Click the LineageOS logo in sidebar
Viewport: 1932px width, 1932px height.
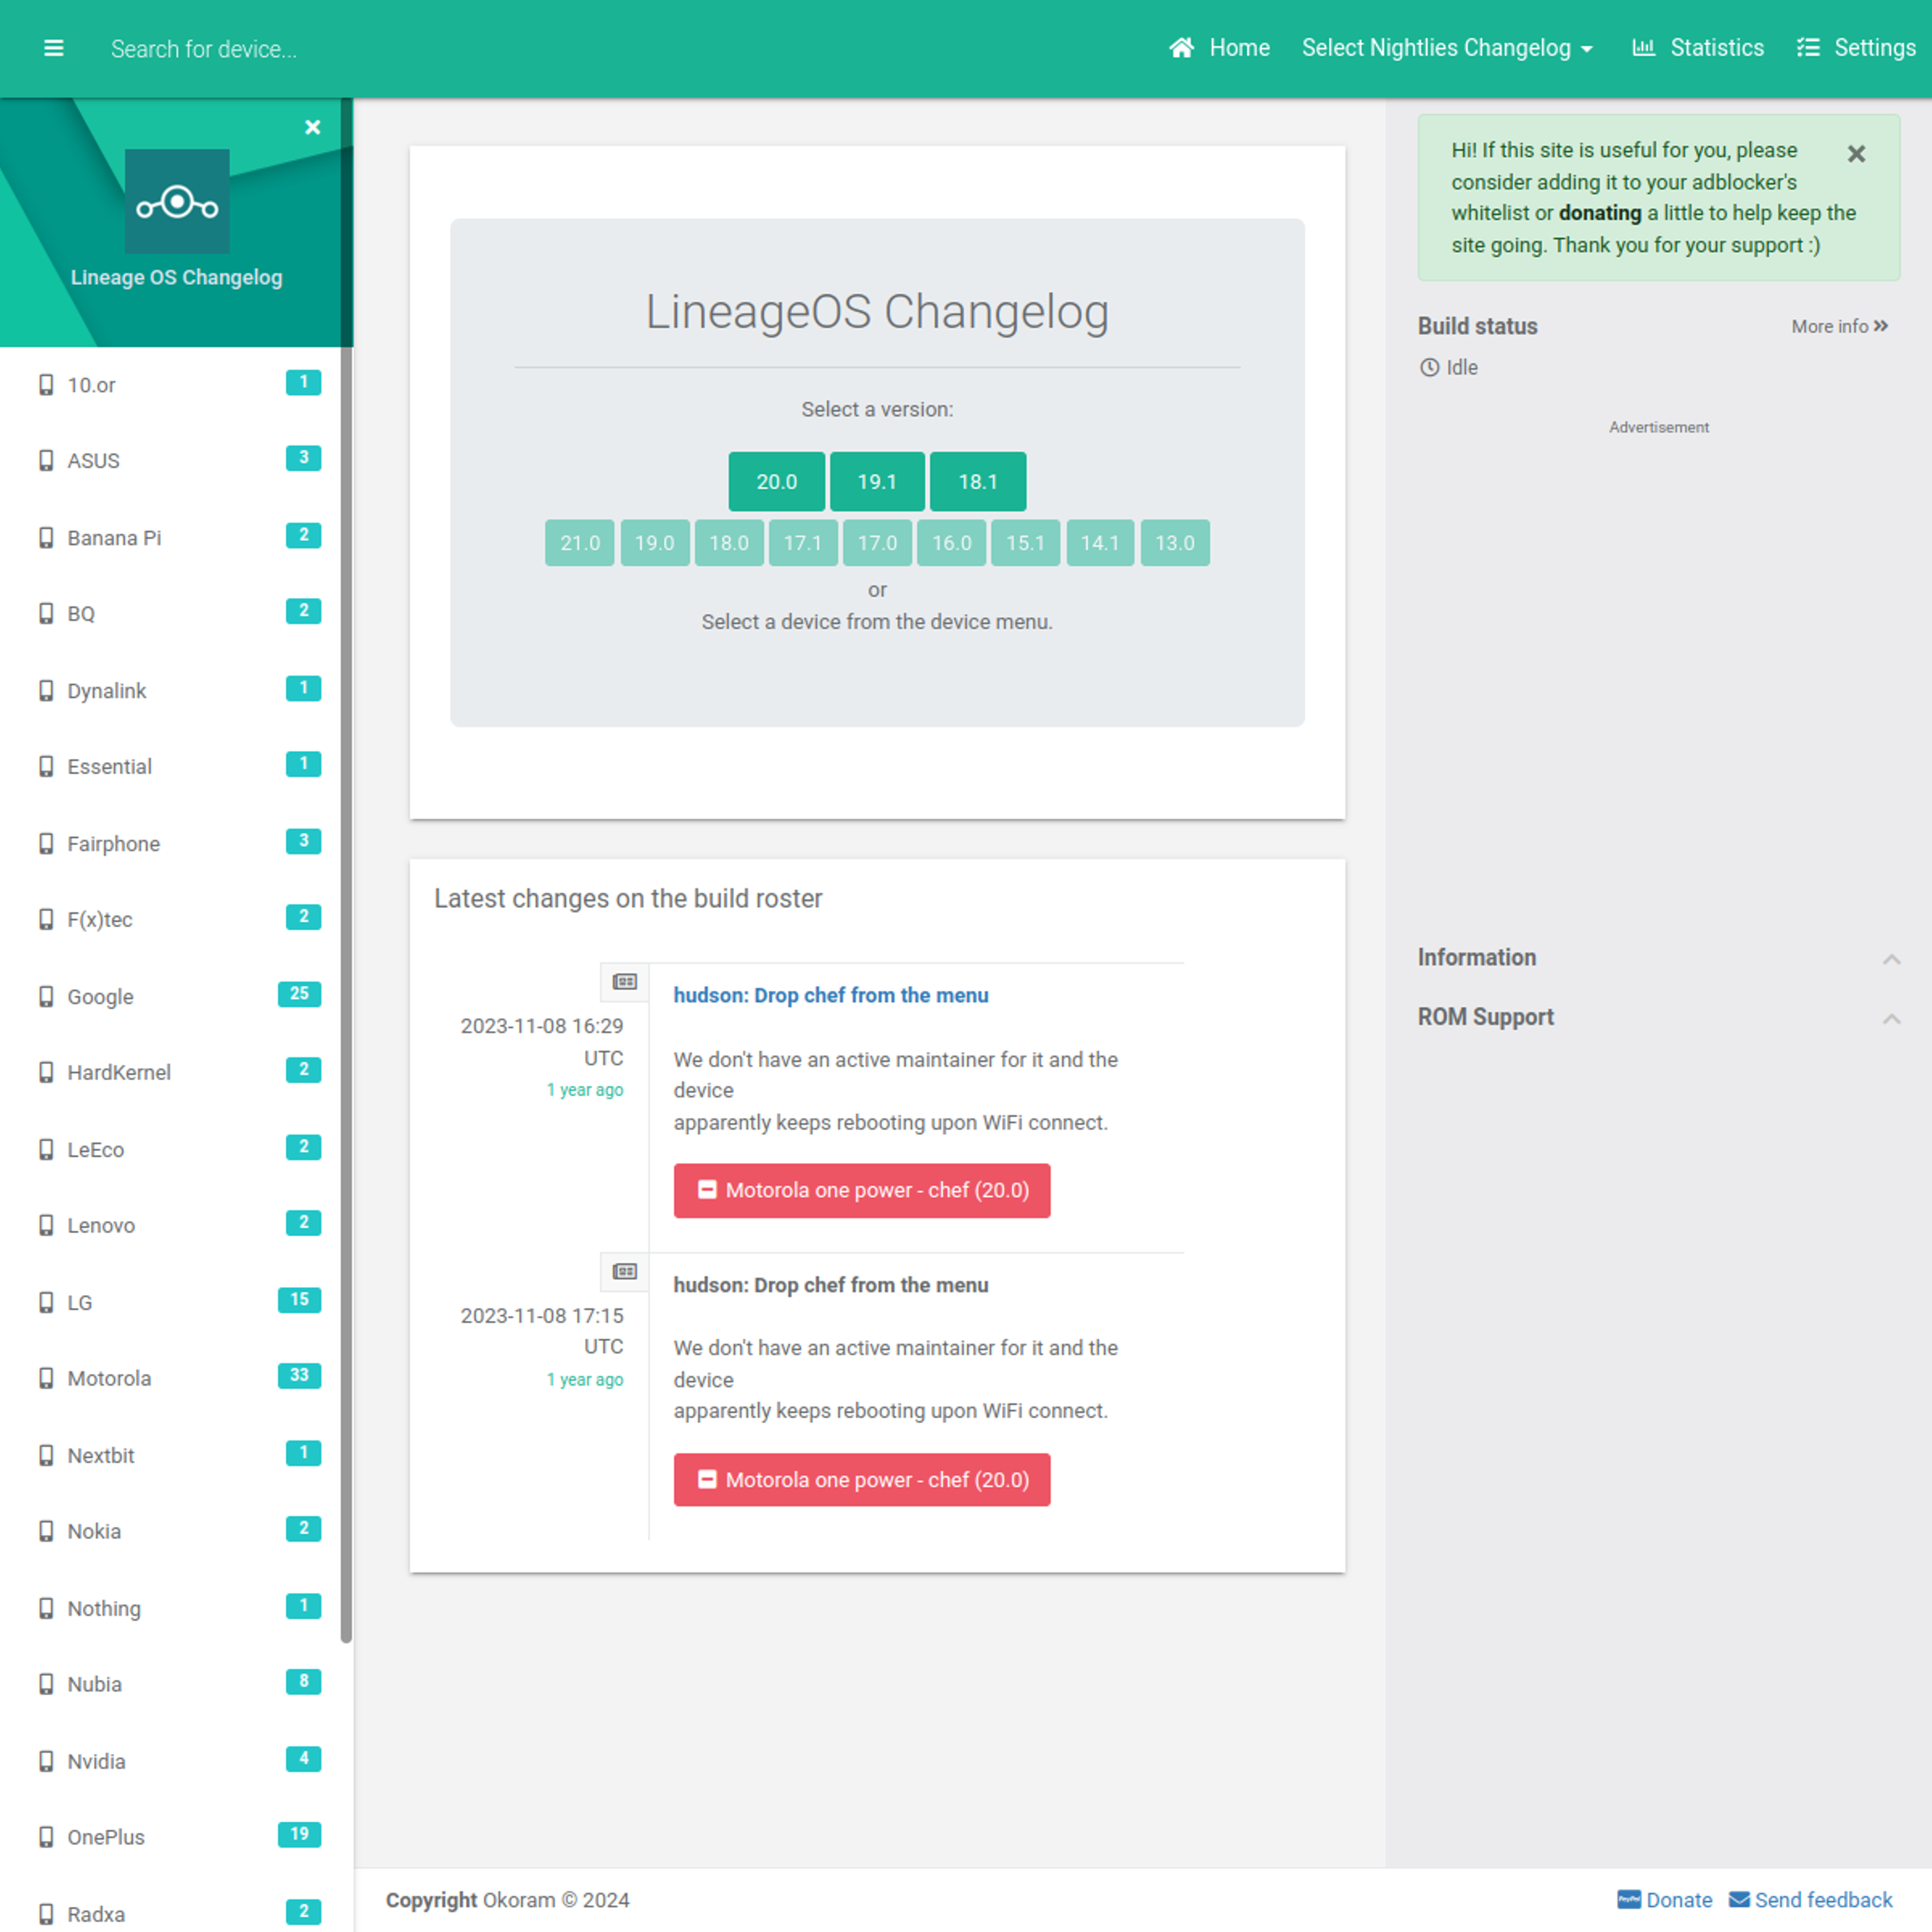point(177,201)
